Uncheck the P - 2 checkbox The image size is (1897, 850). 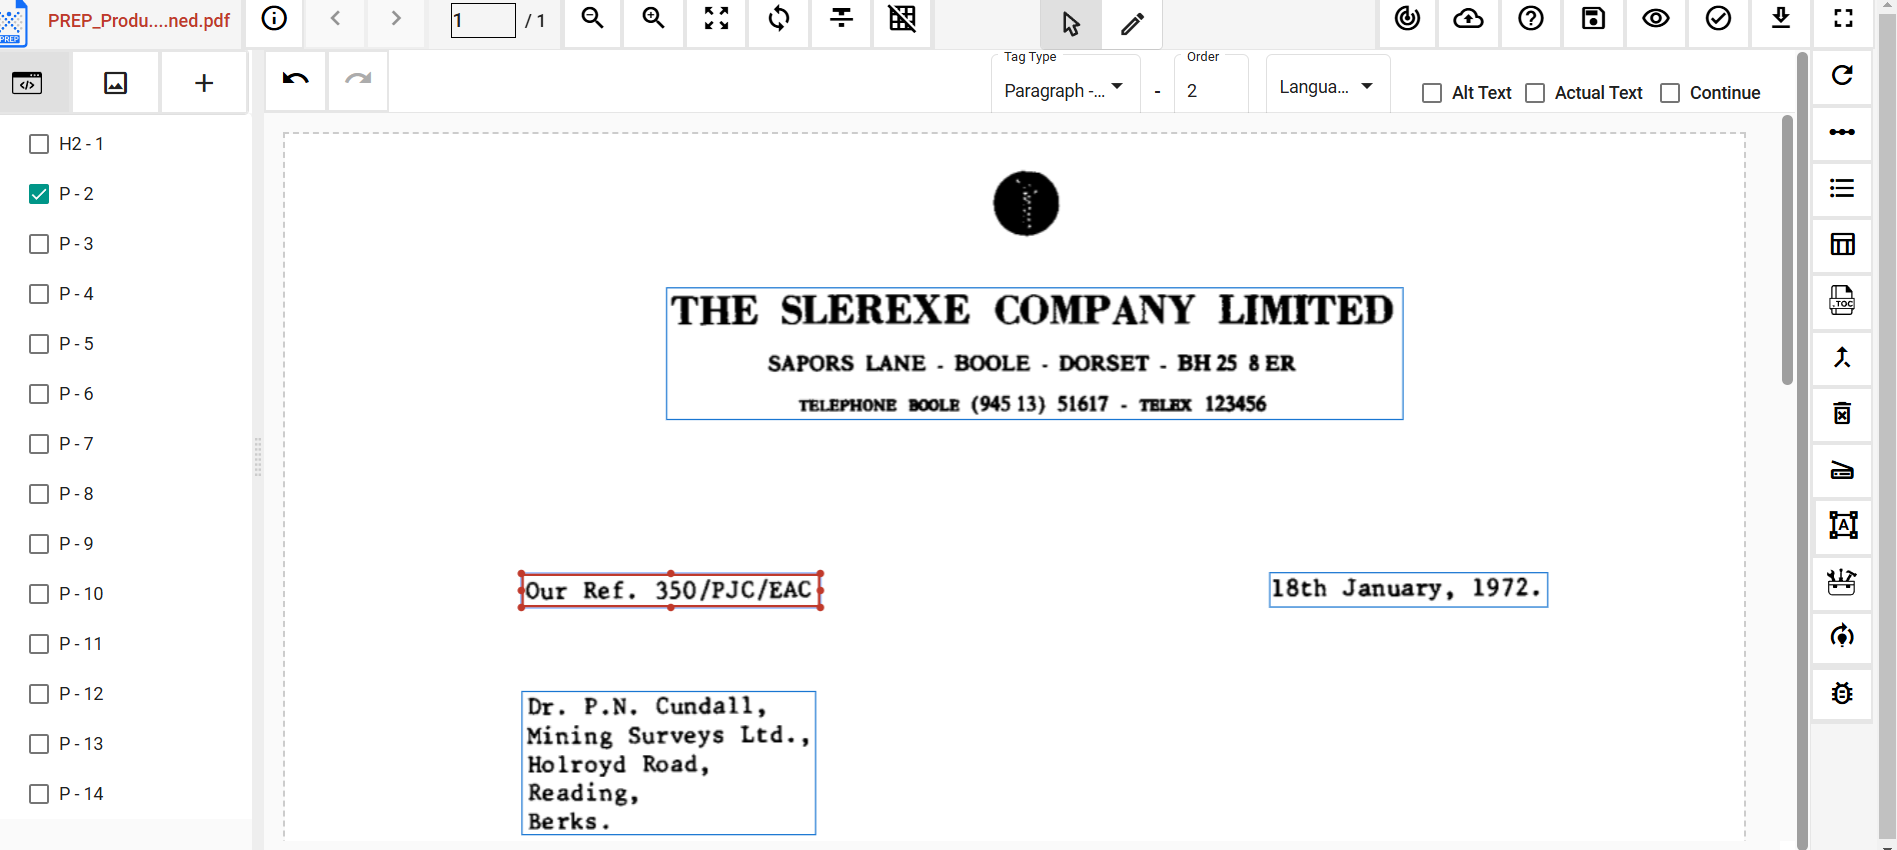click(x=39, y=194)
